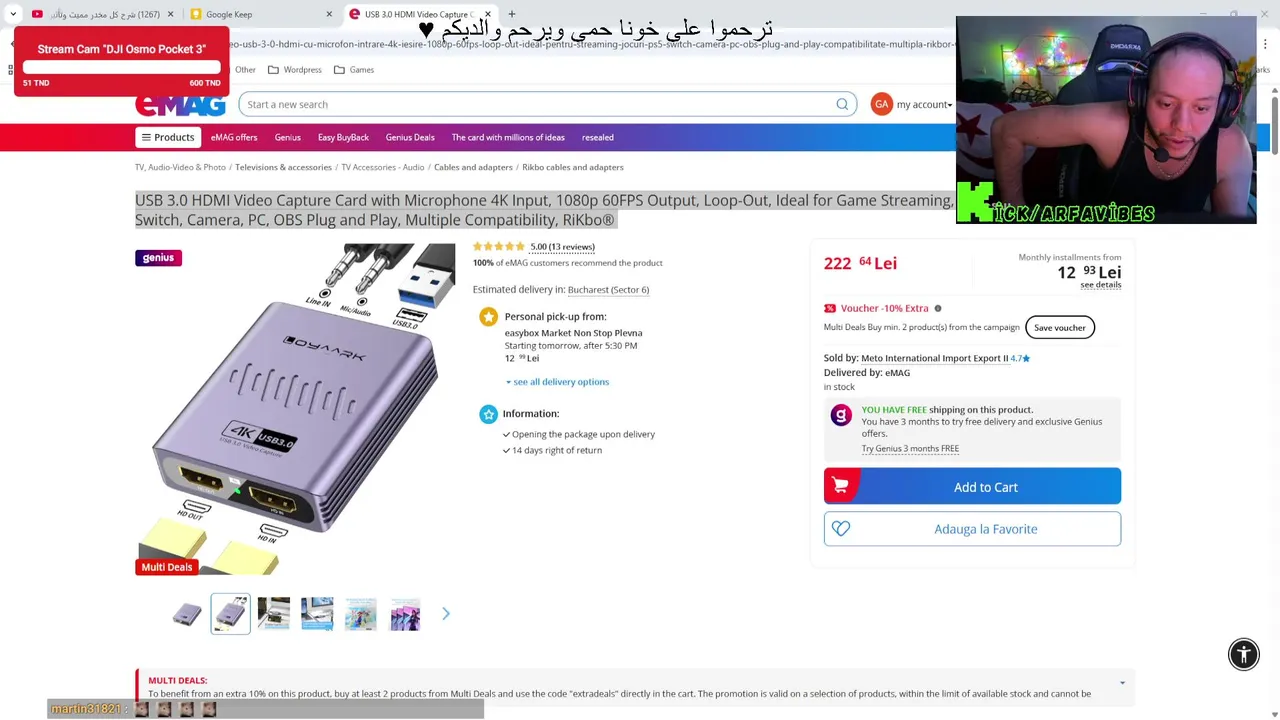
Task: Click the search magnifier icon
Action: point(842,104)
